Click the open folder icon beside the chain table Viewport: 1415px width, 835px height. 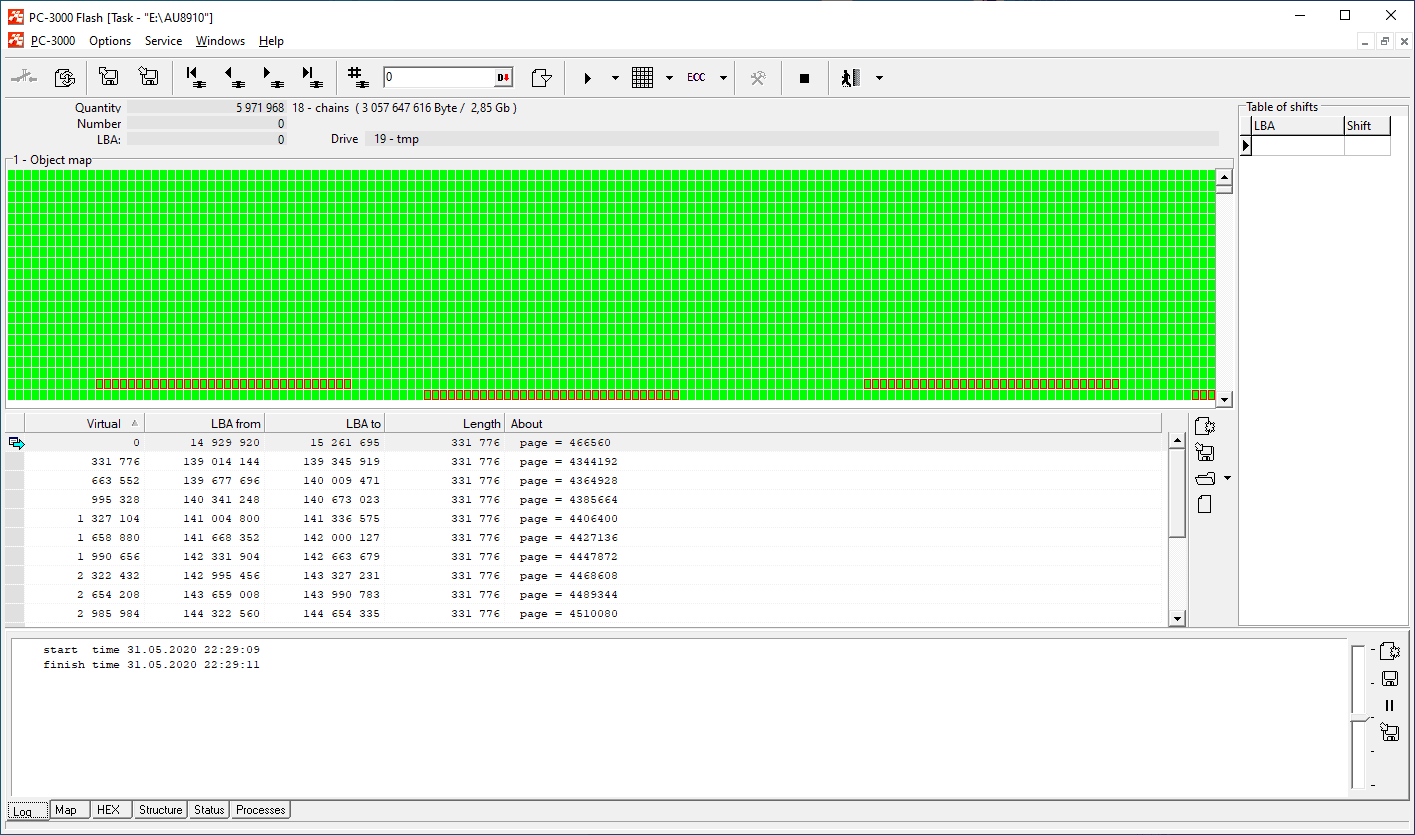[x=1205, y=479]
